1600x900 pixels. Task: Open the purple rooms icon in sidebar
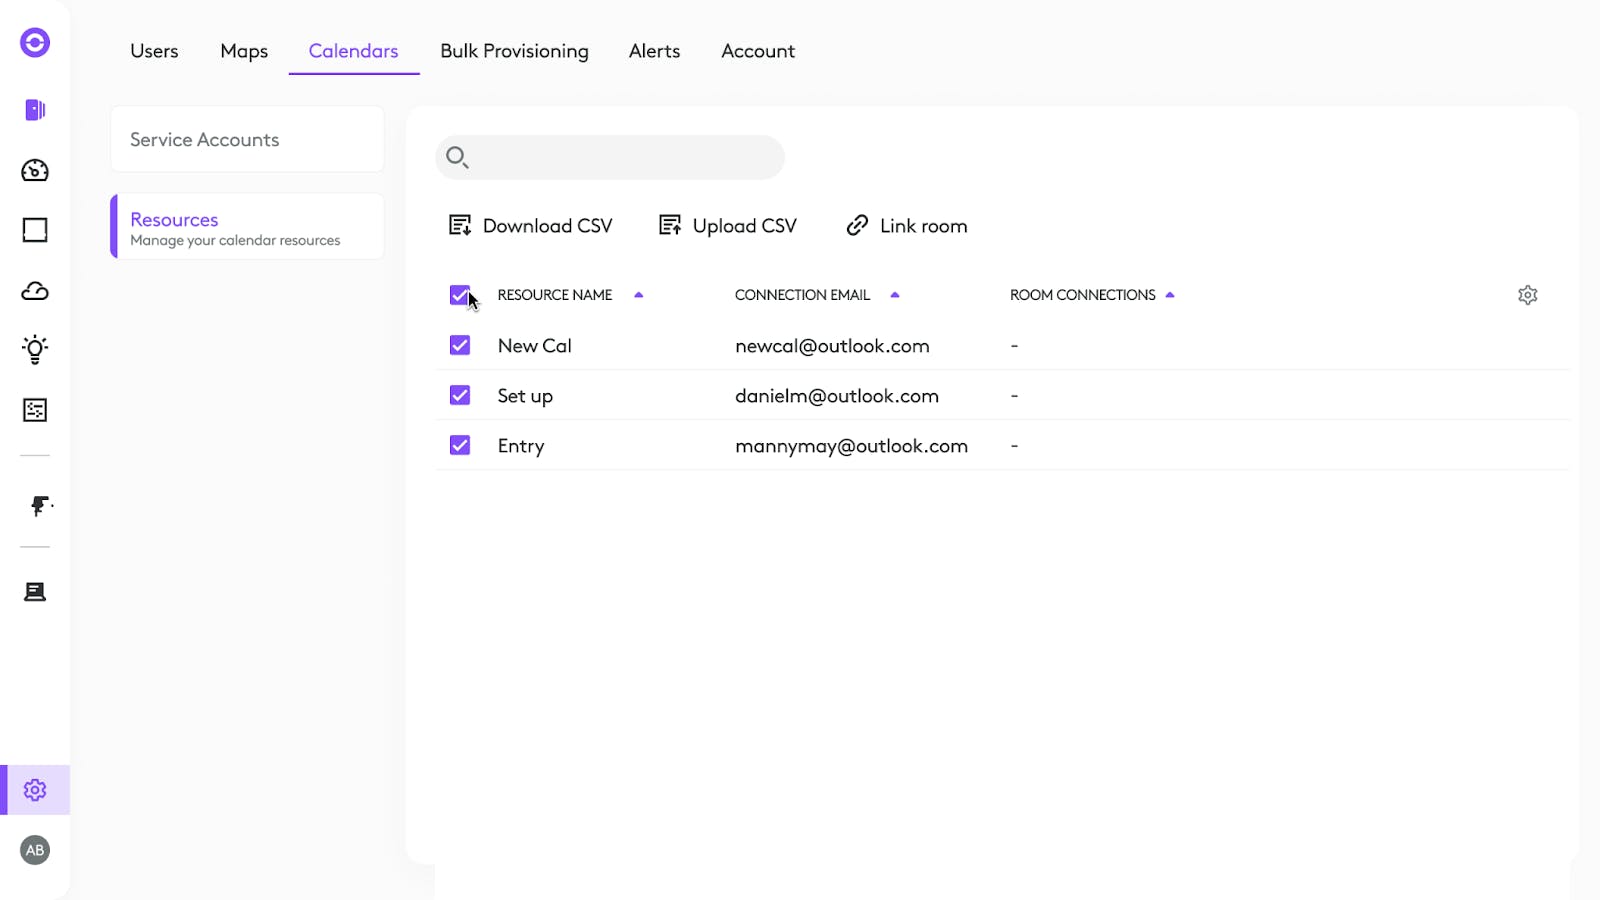(x=35, y=110)
